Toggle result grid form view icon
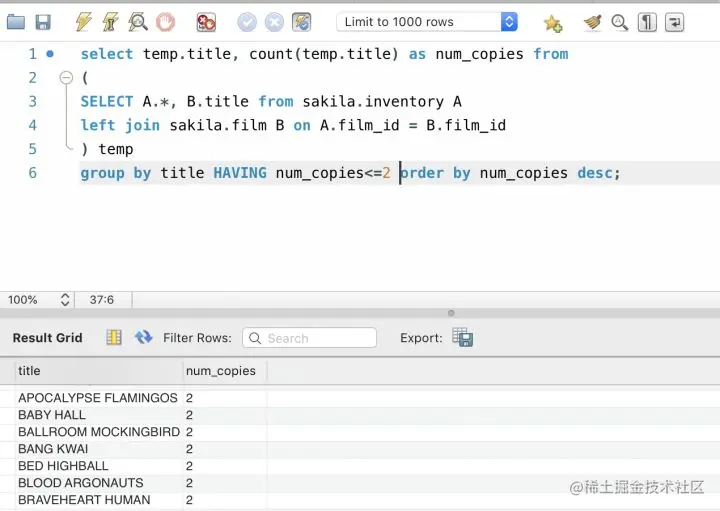The image size is (720, 511). (114, 337)
